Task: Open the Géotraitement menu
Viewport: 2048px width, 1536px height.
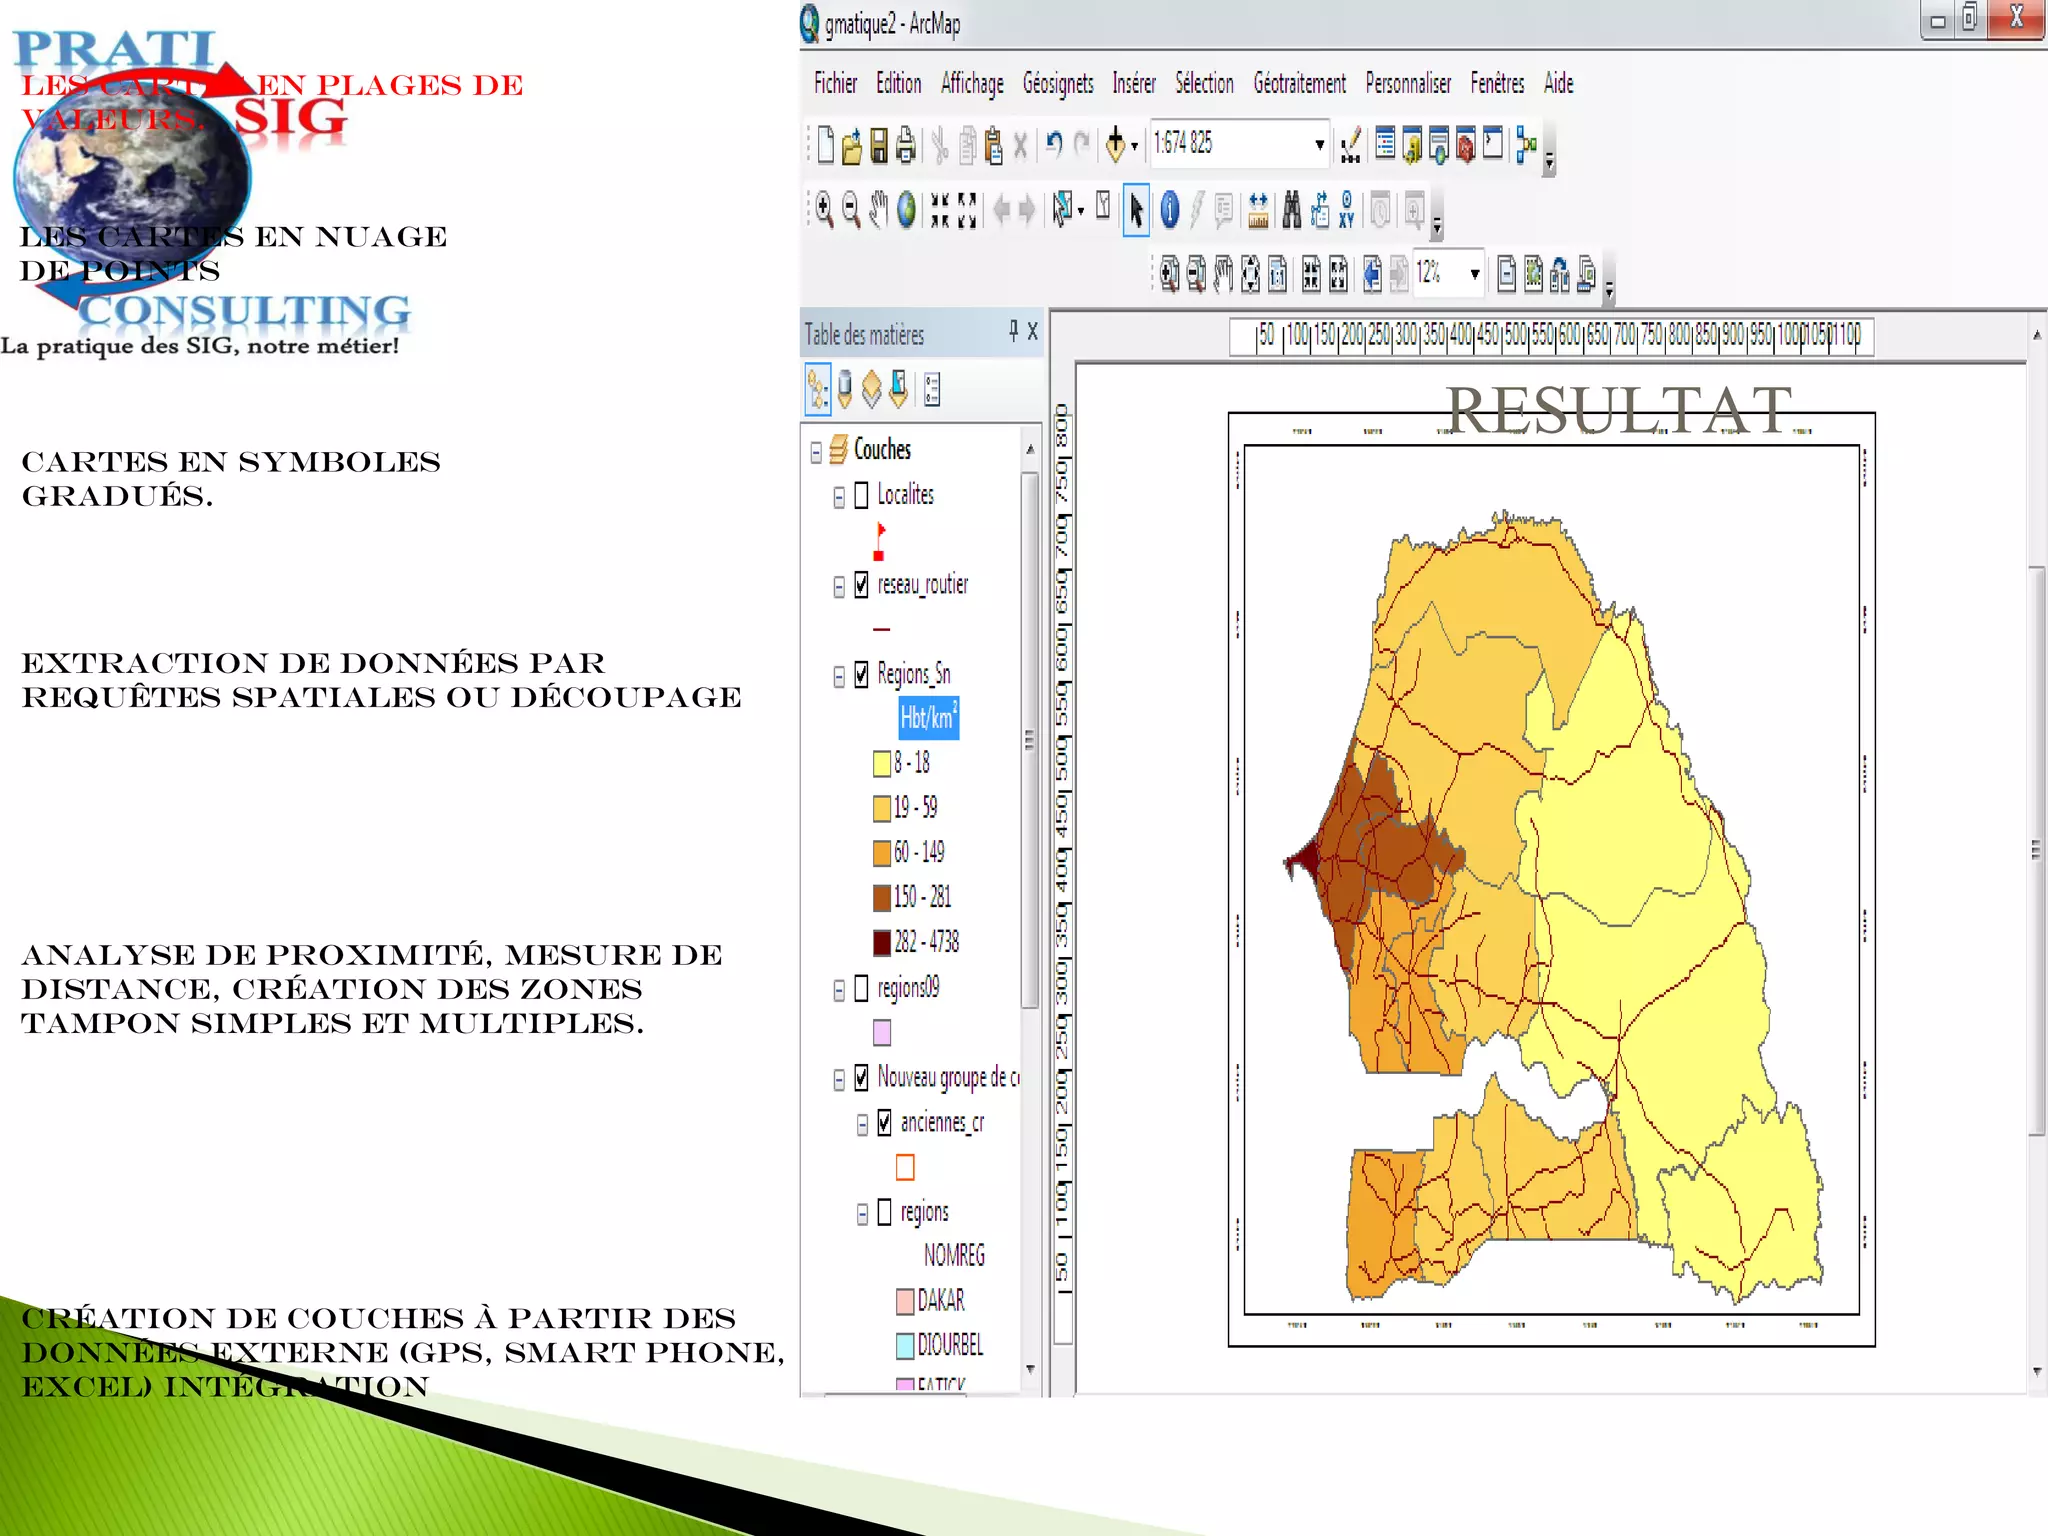Action: click(x=1299, y=84)
